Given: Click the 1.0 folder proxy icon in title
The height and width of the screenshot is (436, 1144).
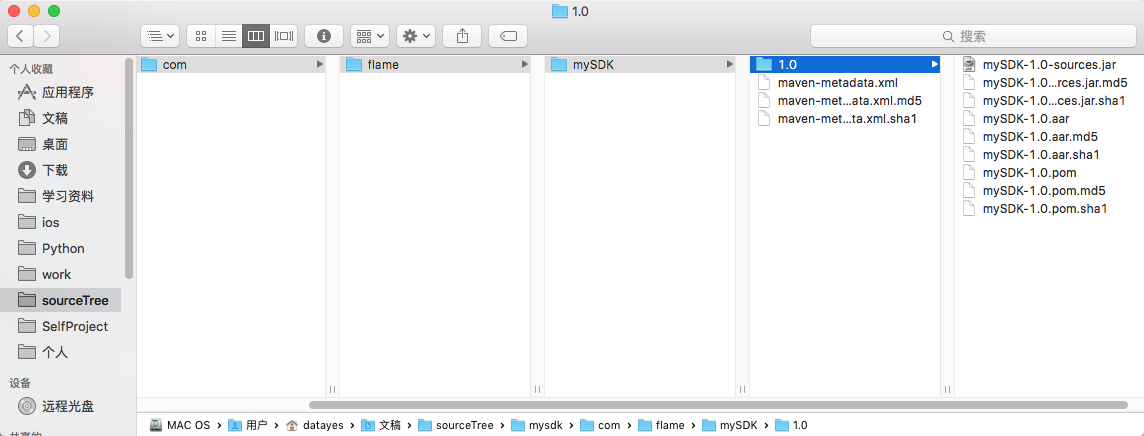Looking at the screenshot, I should coord(559,11).
